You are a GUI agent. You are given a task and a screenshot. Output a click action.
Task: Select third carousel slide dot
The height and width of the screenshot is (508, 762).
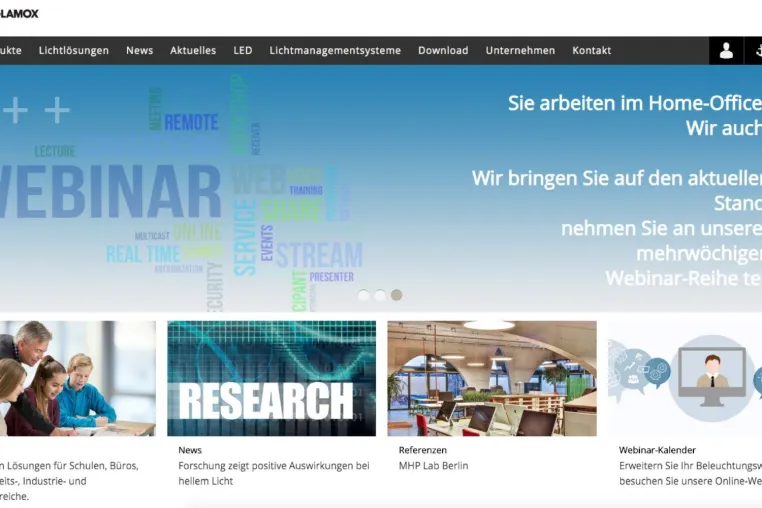tap(397, 295)
